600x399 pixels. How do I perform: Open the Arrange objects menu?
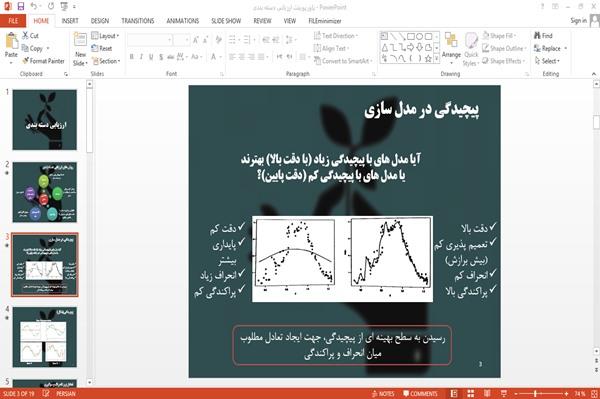451,48
